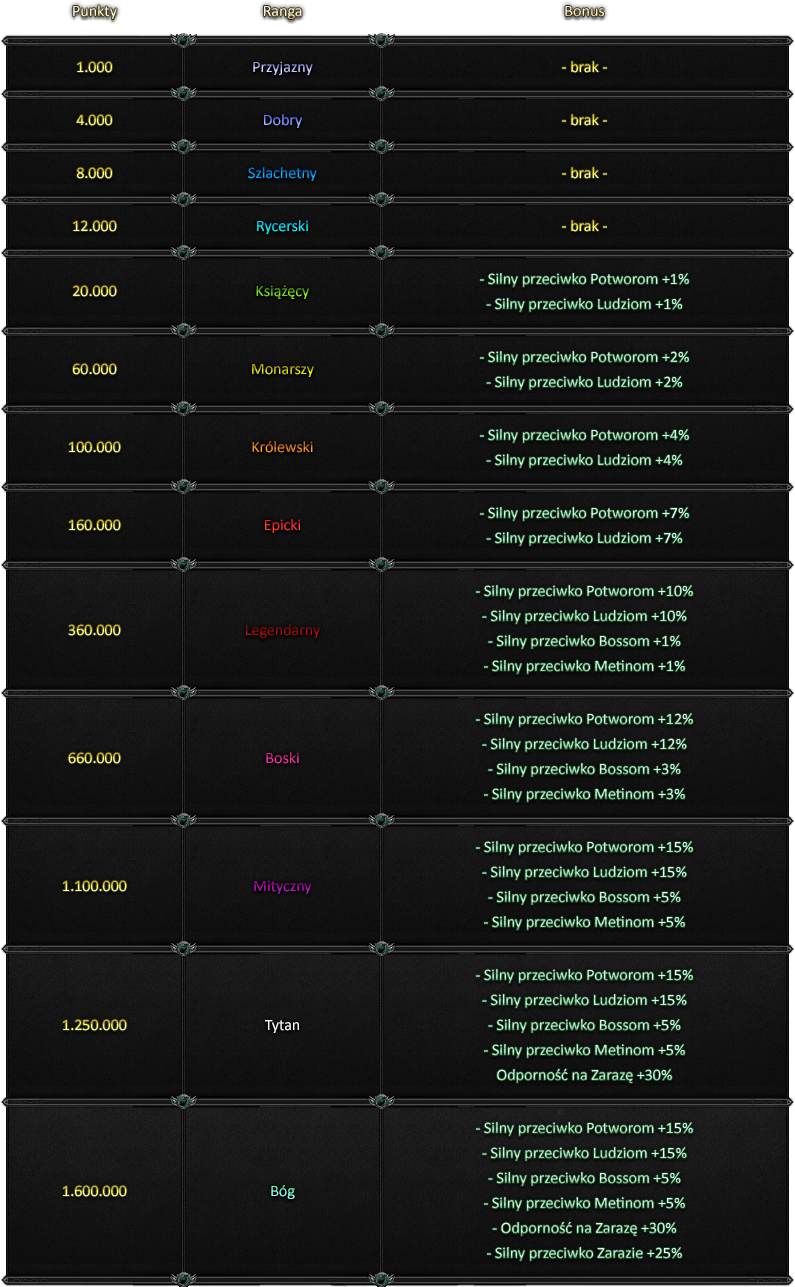Click the Bonus column header
The height and width of the screenshot is (1287, 795).
tap(584, 12)
